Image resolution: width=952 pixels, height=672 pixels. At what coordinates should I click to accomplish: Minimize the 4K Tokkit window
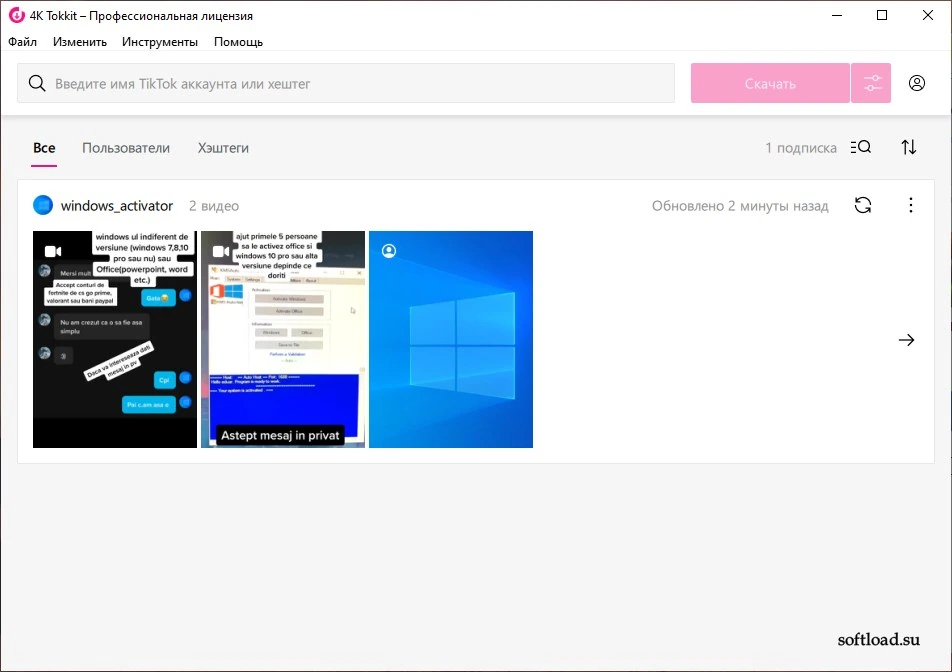[x=837, y=15]
